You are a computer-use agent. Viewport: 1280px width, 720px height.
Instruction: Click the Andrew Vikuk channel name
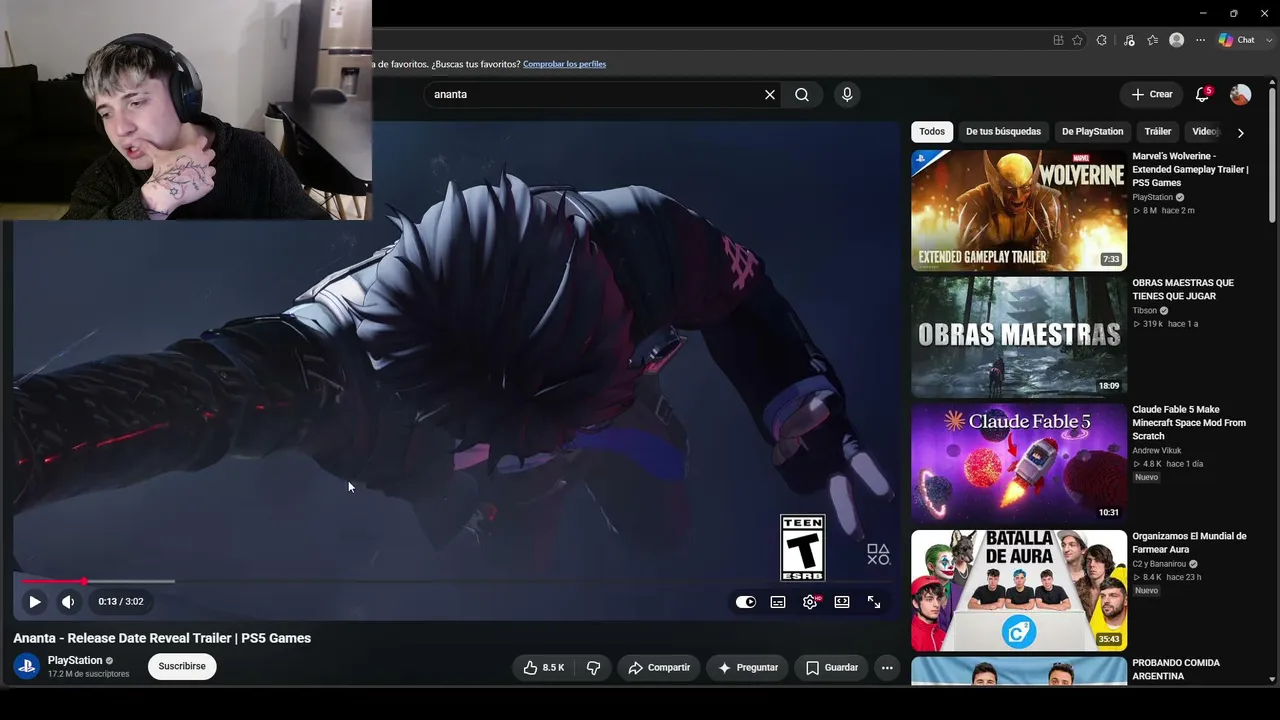click(1157, 451)
